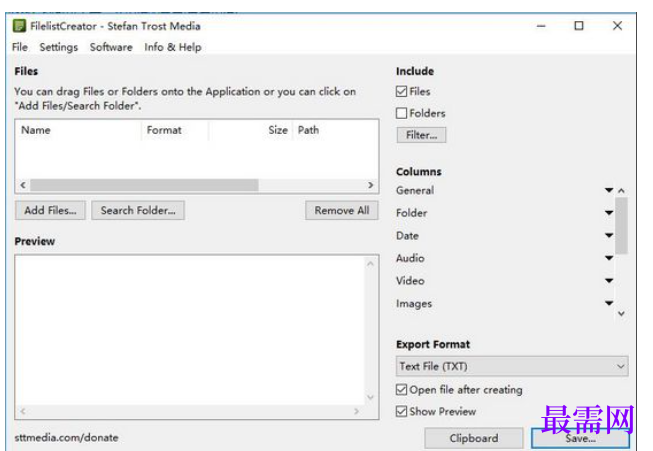Minimize the FilelistCreator window
Viewport: 653px width, 451px height.
point(541,26)
